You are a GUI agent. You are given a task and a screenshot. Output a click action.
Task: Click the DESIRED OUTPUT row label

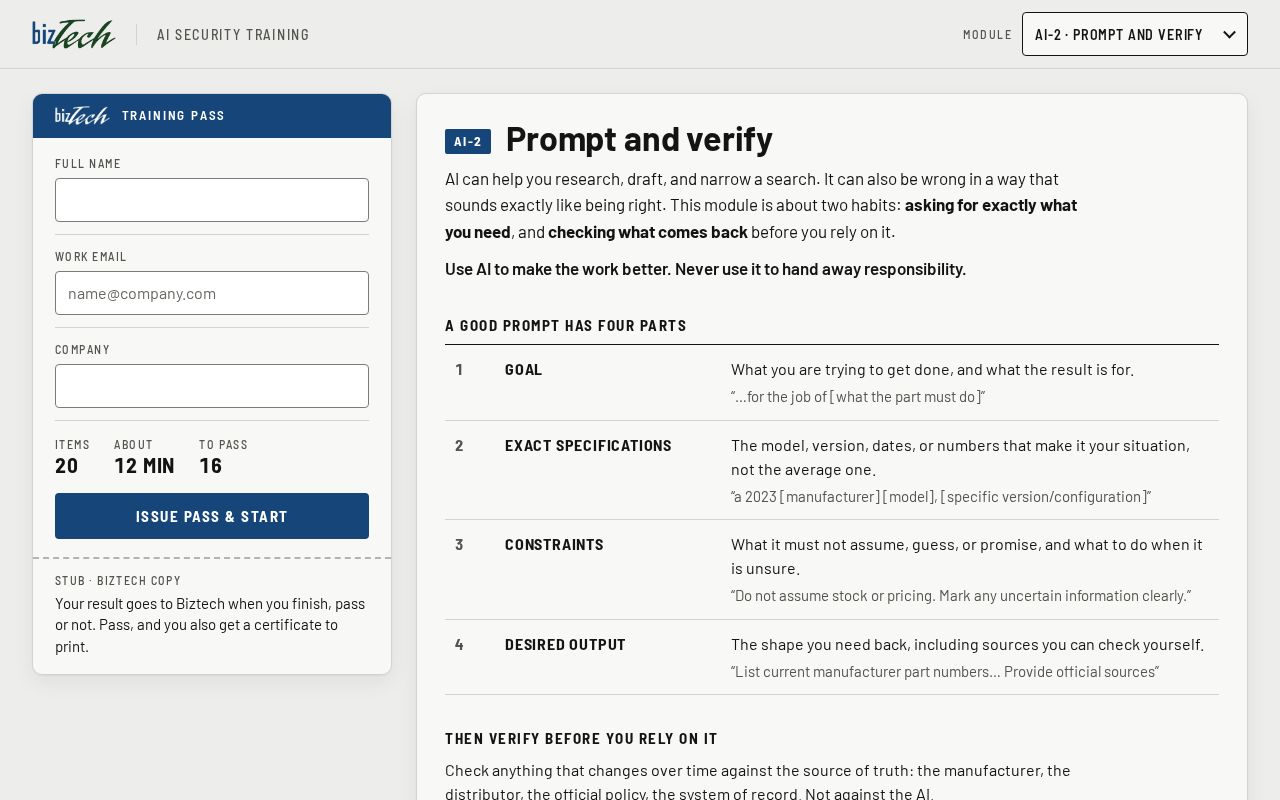[x=565, y=645]
